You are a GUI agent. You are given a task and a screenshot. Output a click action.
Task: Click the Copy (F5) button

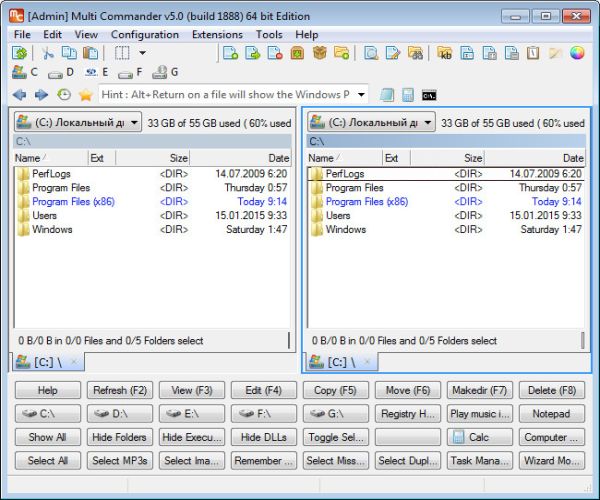point(336,390)
